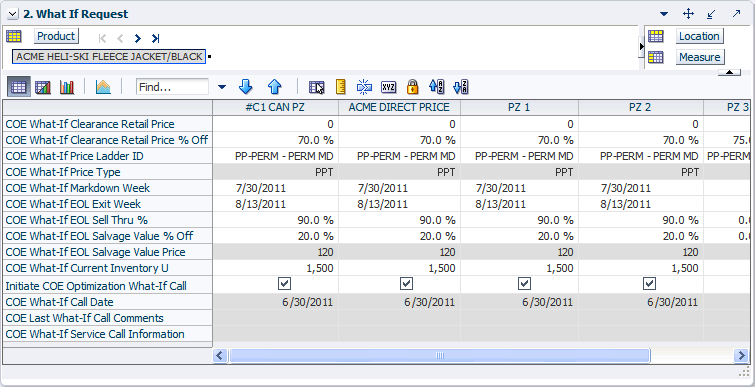Click the yellow ruler format icon
Screen dimensions: 755x387
341,87
